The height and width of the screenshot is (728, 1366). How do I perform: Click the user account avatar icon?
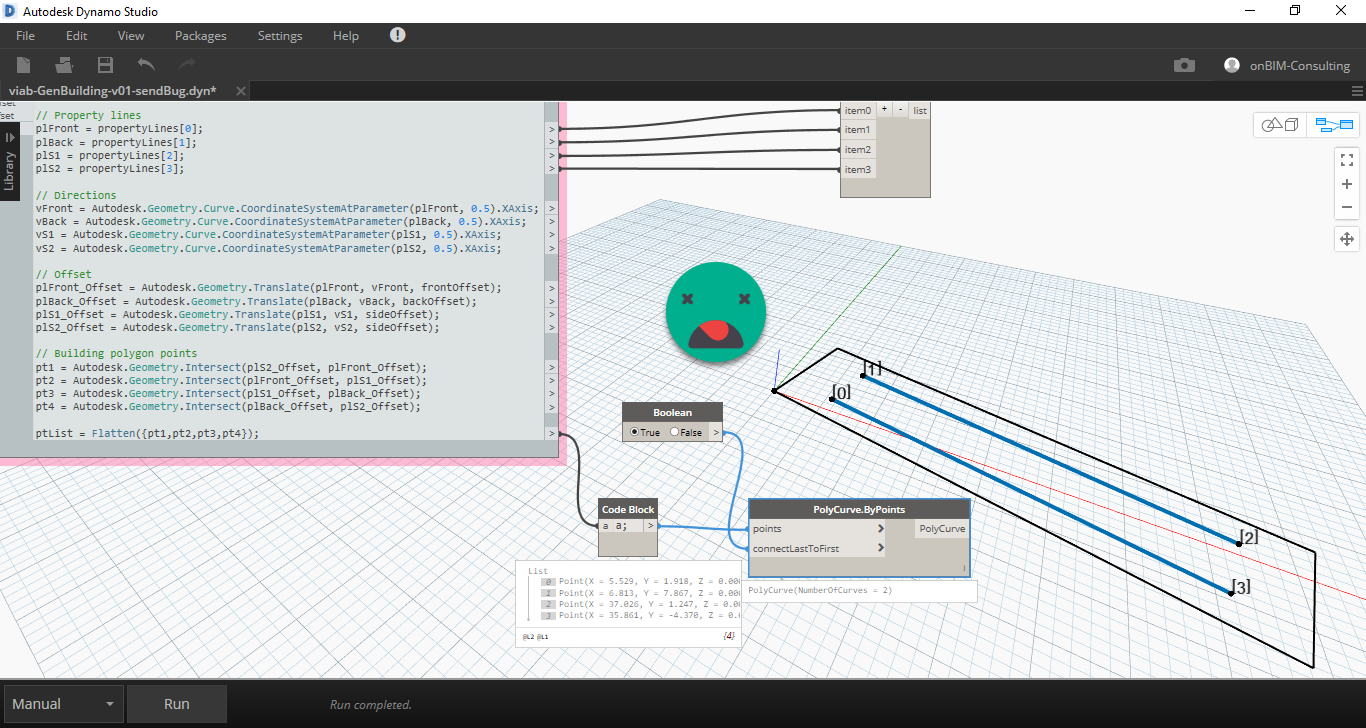coord(1232,65)
